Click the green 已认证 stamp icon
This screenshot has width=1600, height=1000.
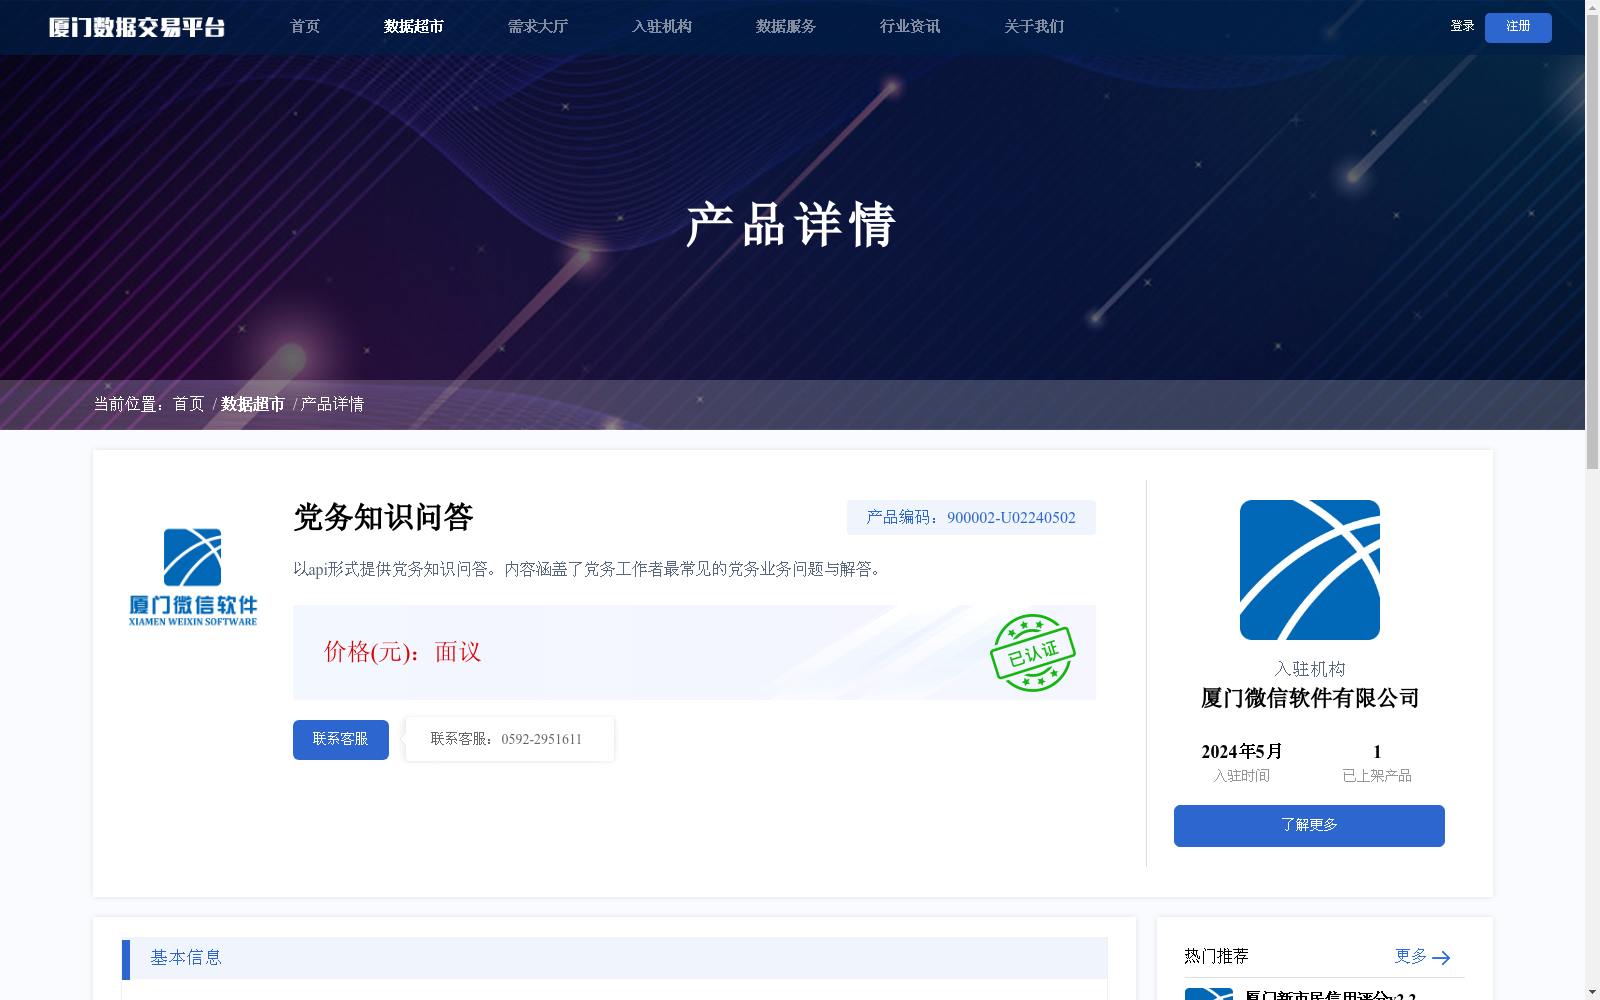(x=1033, y=653)
